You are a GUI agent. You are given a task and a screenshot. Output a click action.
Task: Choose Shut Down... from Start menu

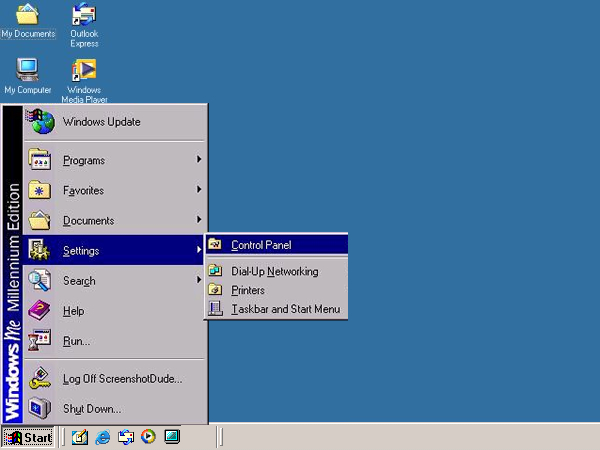click(x=114, y=409)
